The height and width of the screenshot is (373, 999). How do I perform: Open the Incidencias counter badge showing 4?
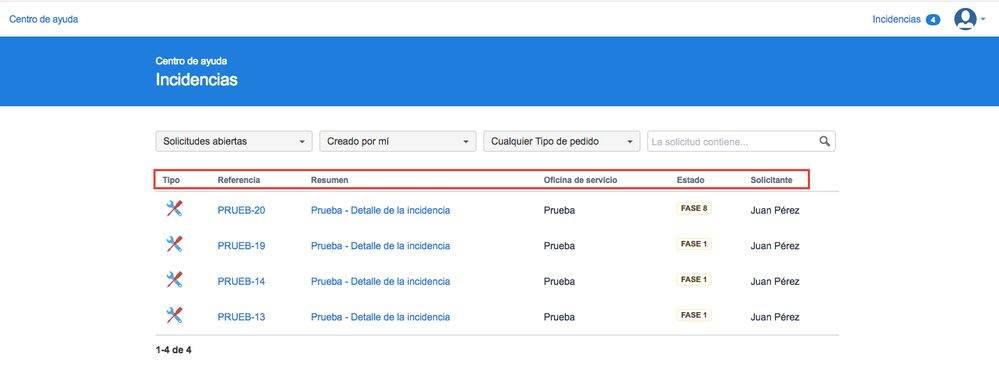click(933, 20)
